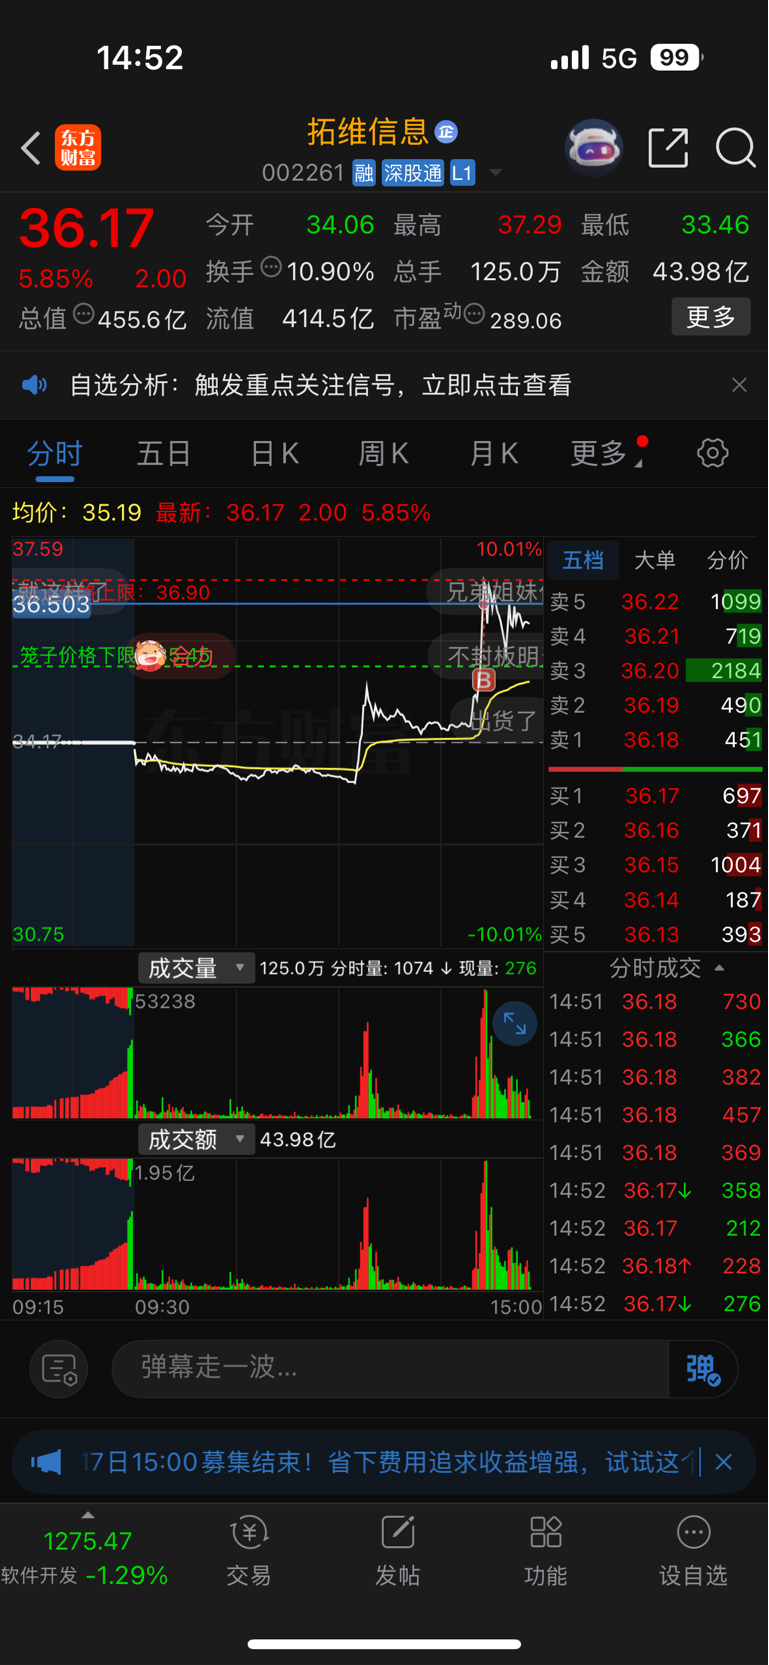Image resolution: width=769 pixels, height=1665 pixels.
Task: Select 买3 row at 36.15
Action: 656,865
